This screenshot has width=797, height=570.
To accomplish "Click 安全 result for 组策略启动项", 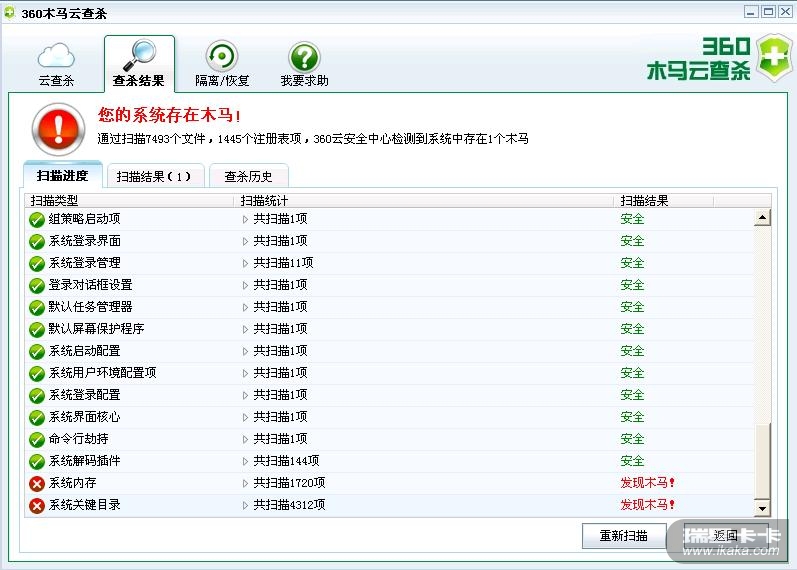I will click(632, 219).
